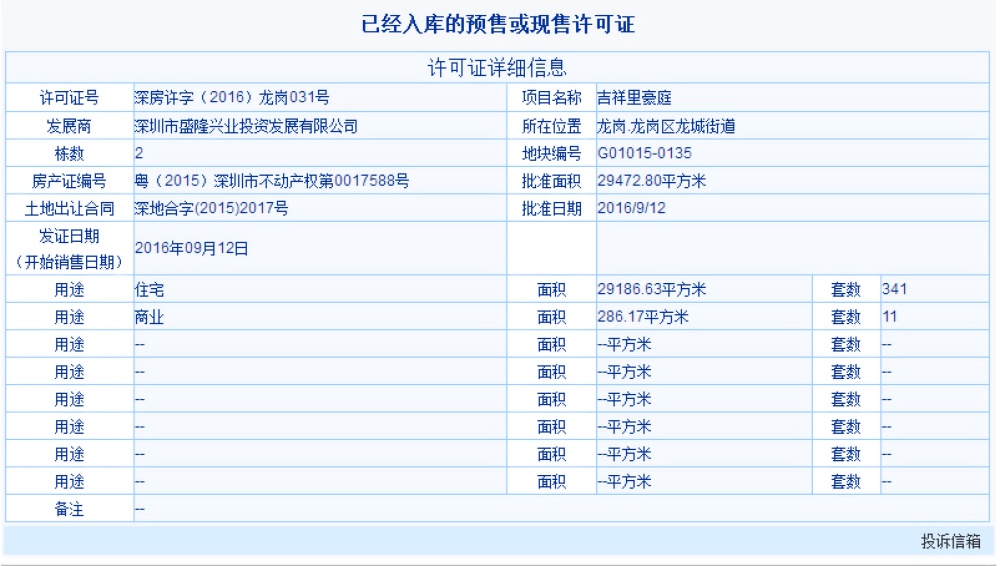Select the 备注 label

(69, 509)
